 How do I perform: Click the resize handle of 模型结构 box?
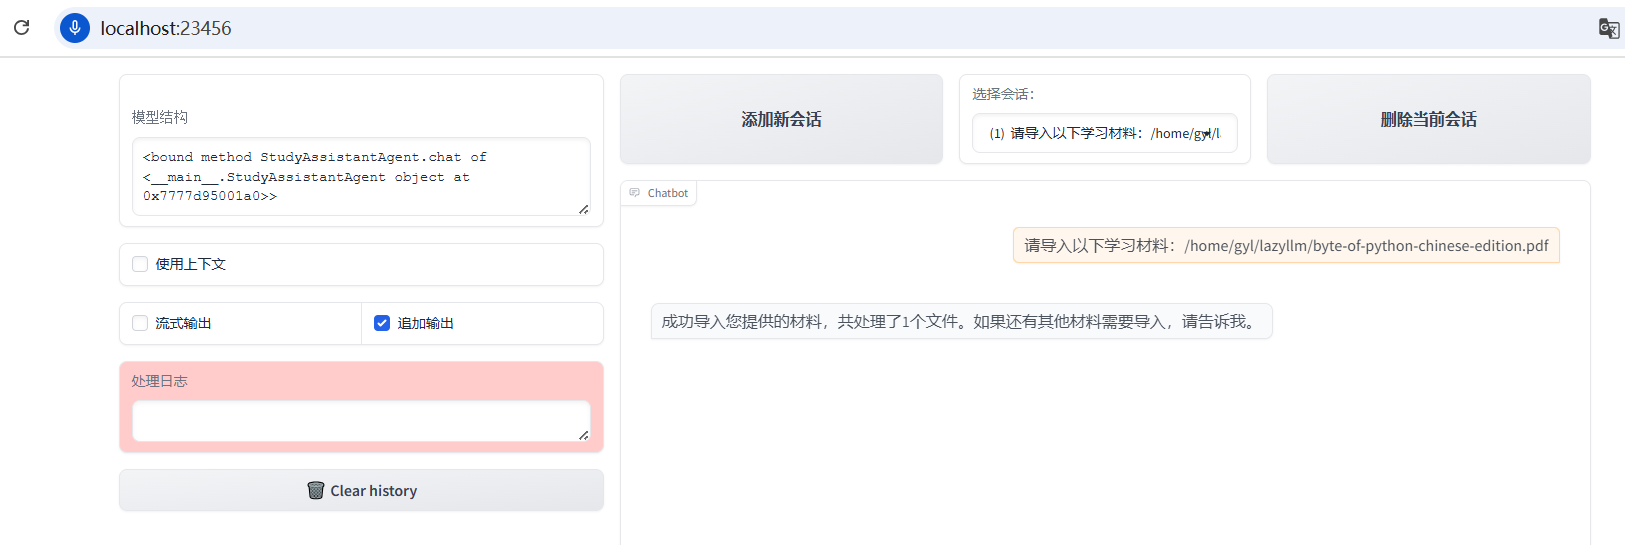tap(584, 209)
